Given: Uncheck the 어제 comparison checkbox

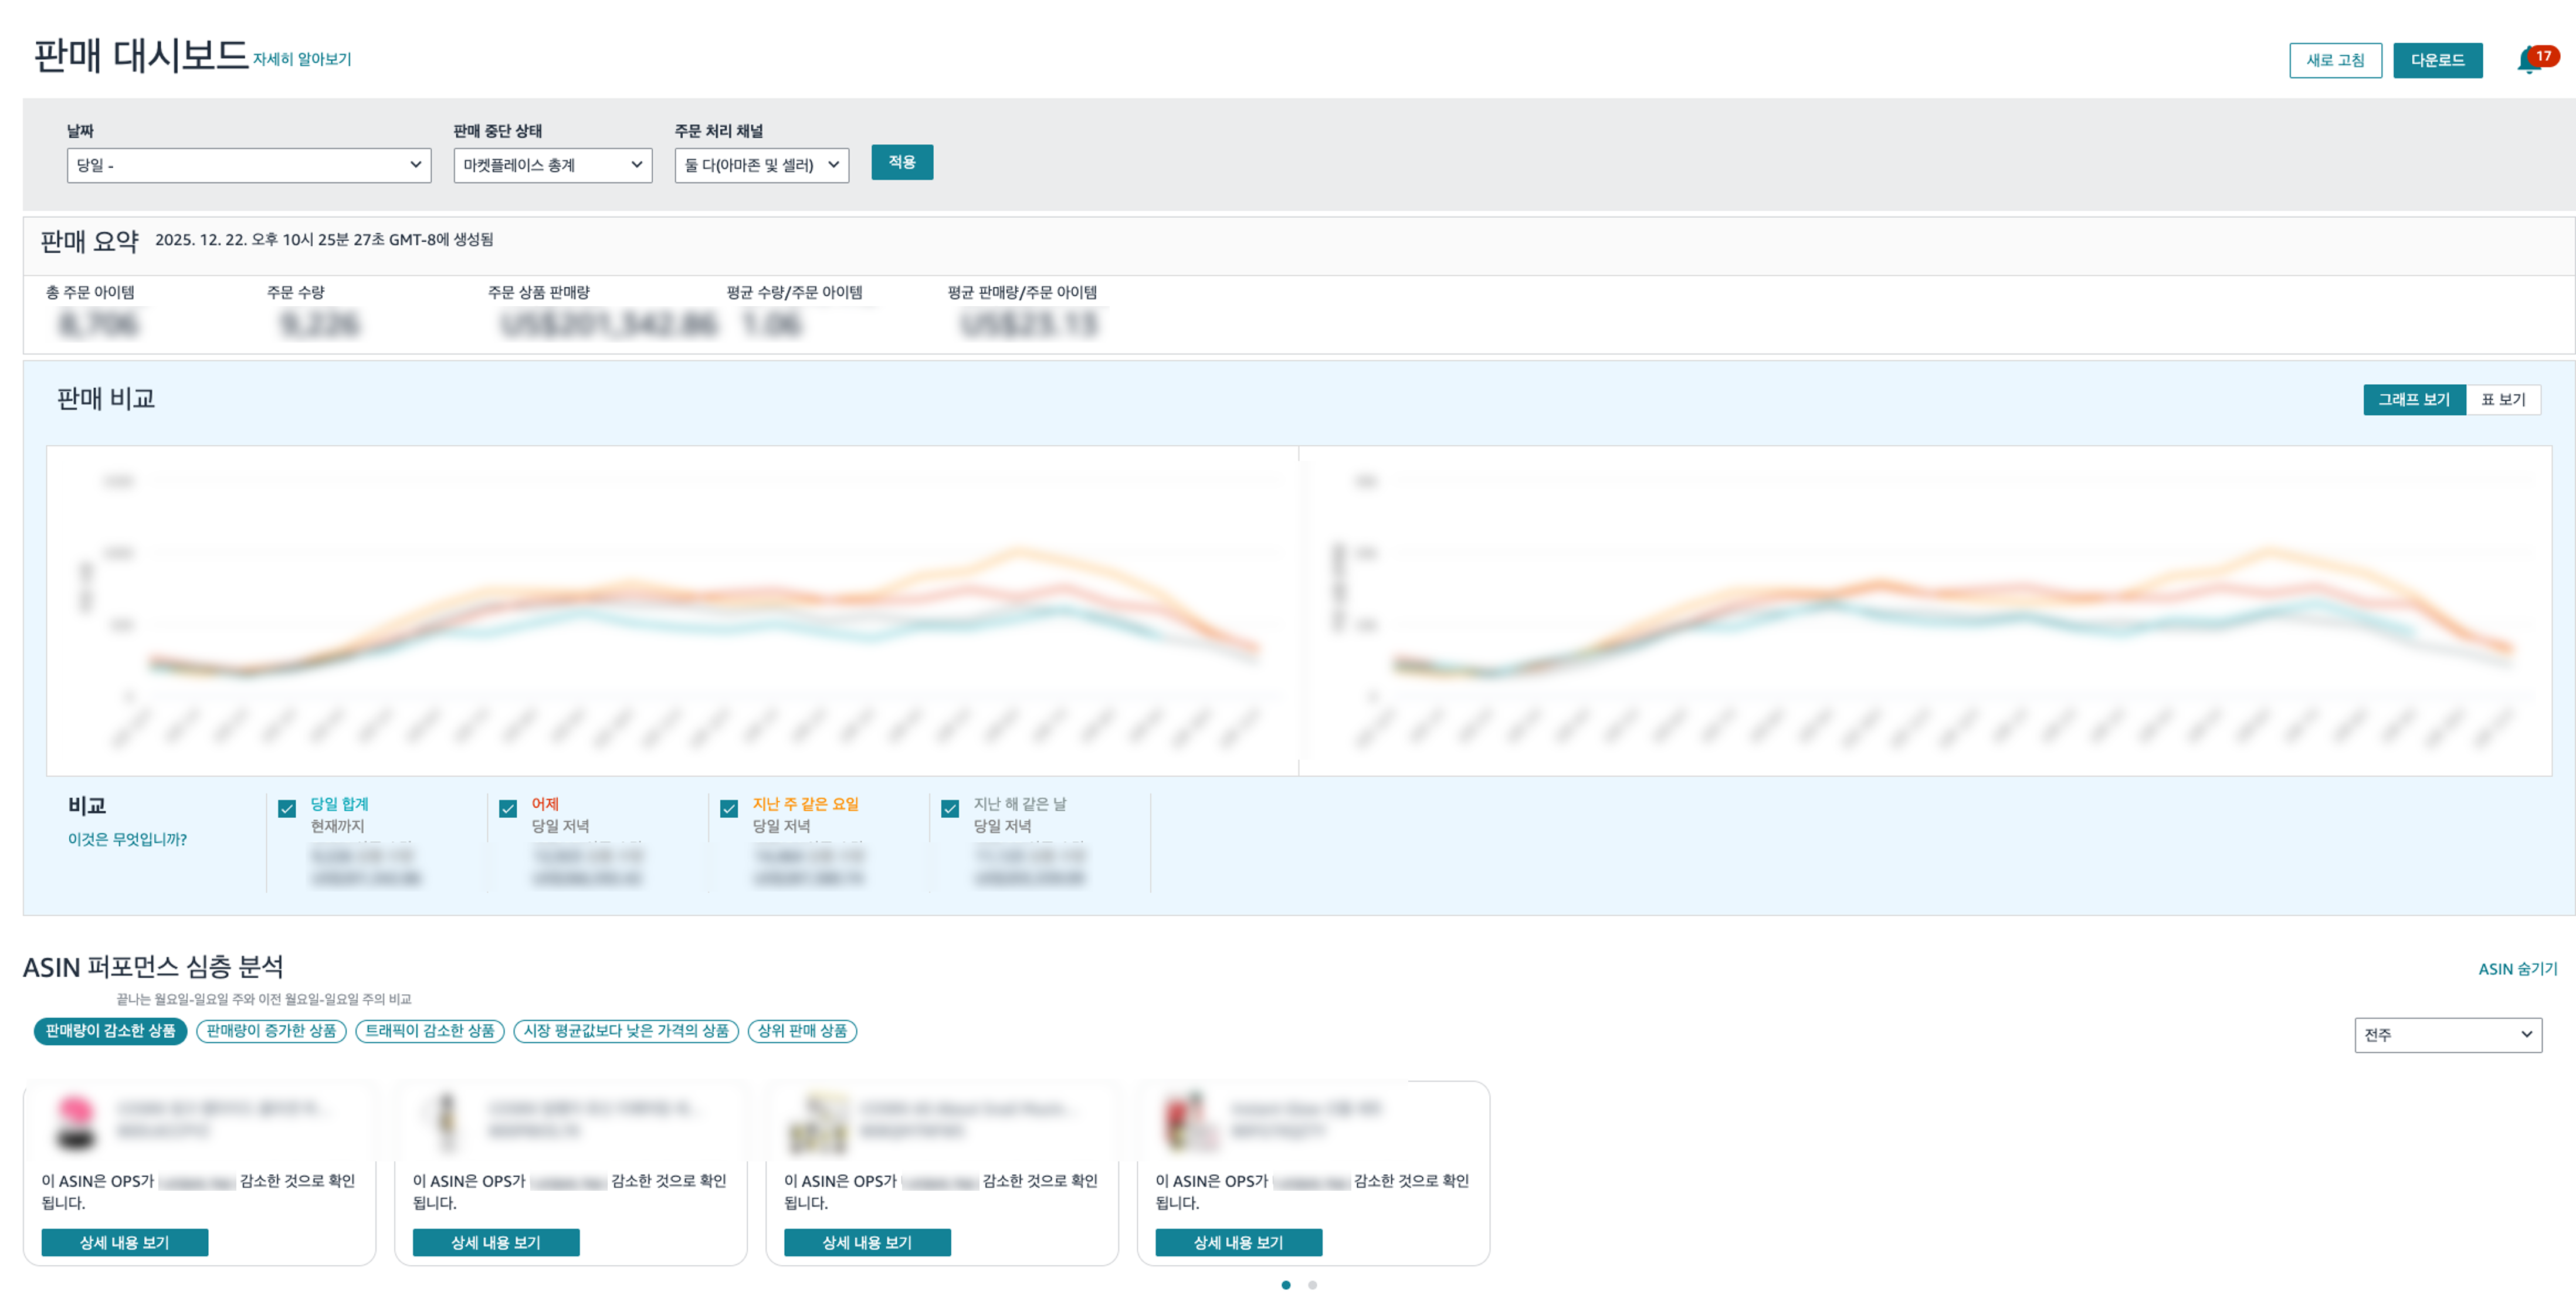Looking at the screenshot, I should click(x=508, y=808).
